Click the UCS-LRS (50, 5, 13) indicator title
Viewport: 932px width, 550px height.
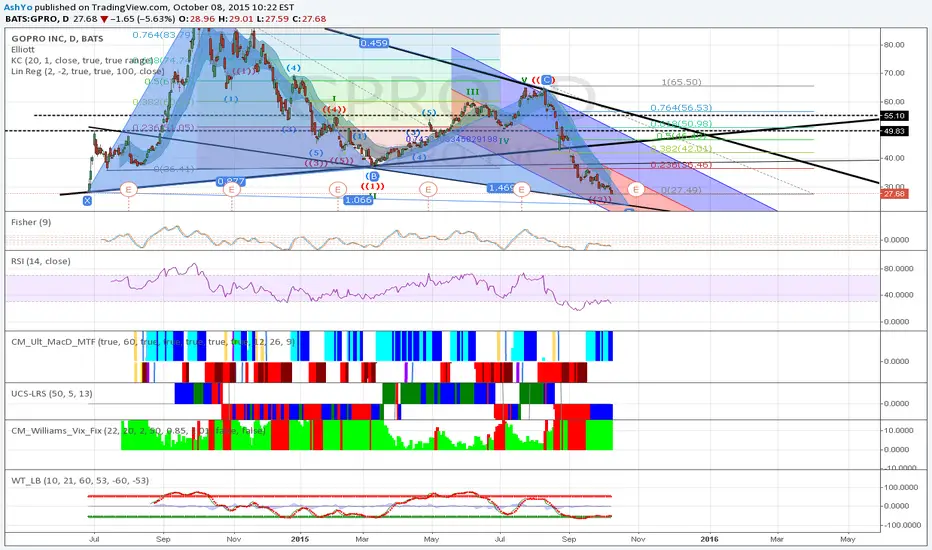click(52, 394)
